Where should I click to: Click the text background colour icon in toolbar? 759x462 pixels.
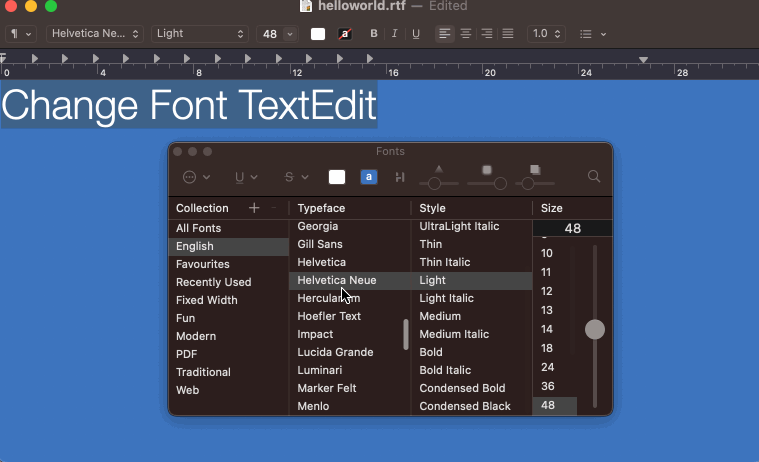(345, 34)
